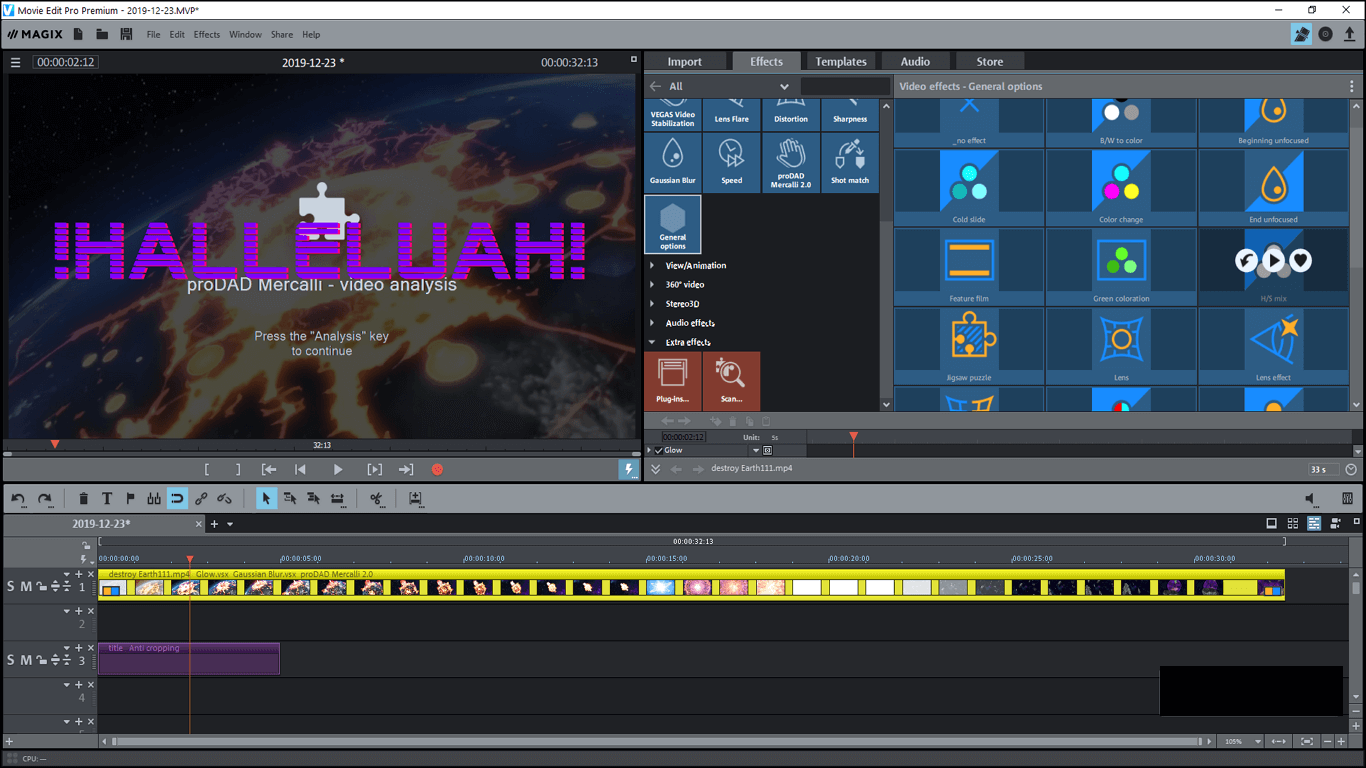Switch to the Audio tab

[x=915, y=62]
